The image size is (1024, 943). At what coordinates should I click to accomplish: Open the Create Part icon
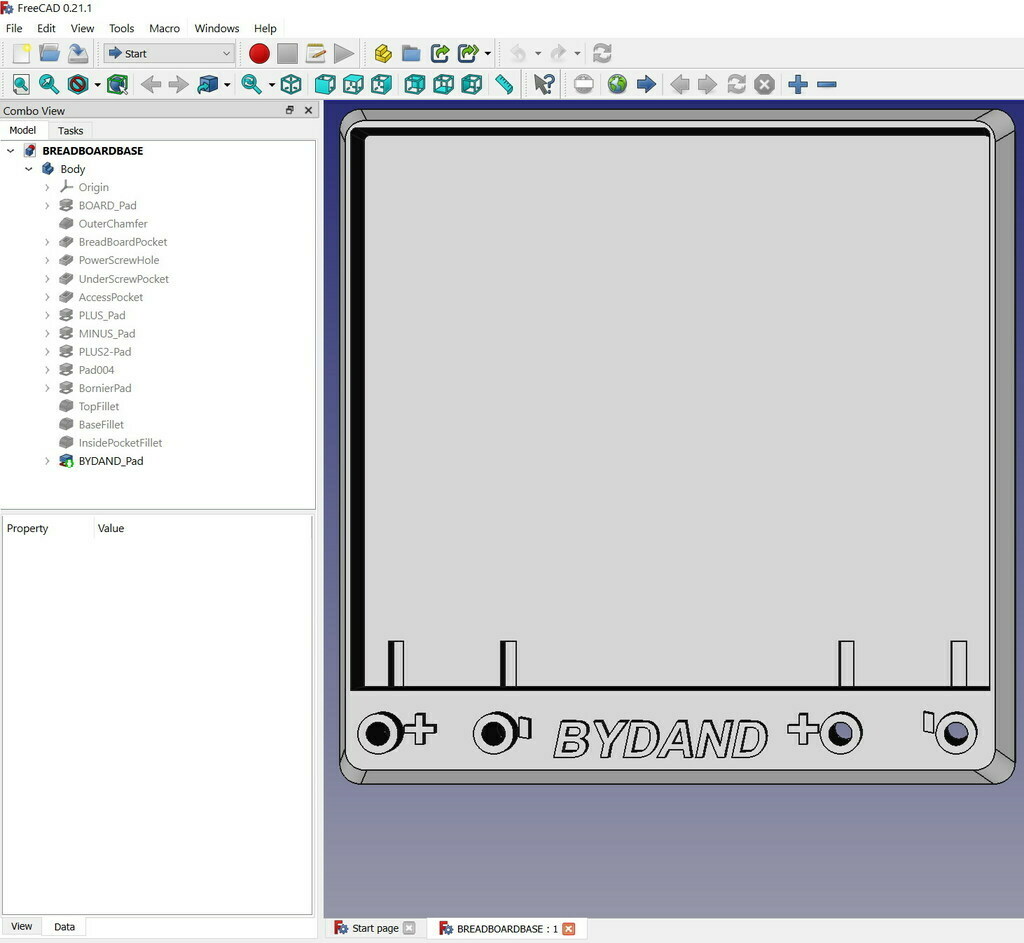383,54
